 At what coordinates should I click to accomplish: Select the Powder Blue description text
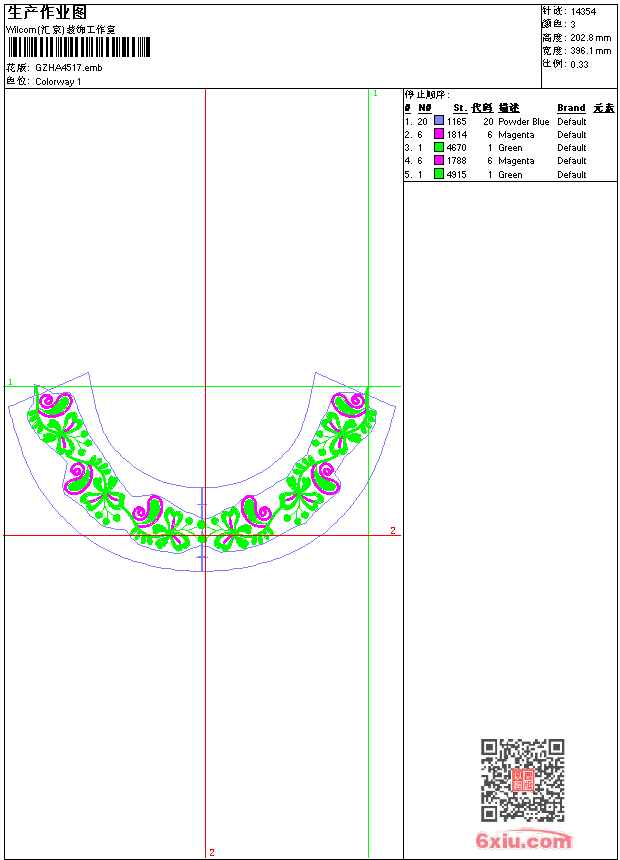(523, 121)
